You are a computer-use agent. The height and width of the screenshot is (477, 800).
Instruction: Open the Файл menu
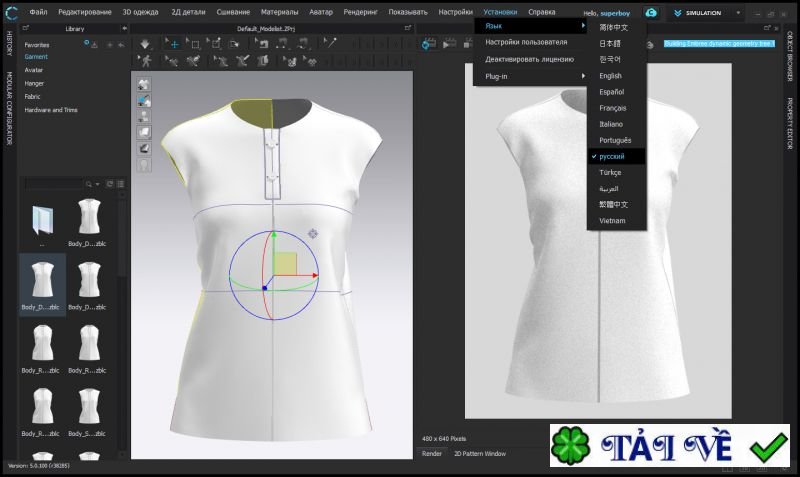point(38,12)
